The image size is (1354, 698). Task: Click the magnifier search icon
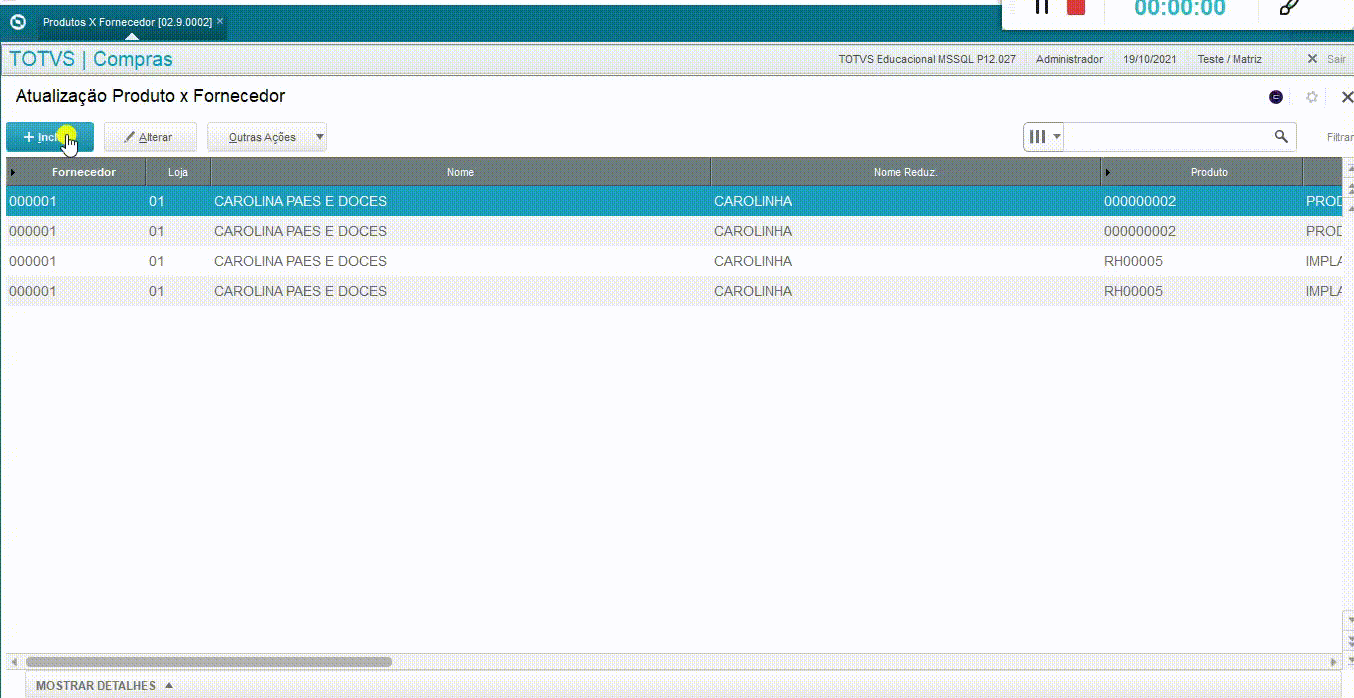click(x=1281, y=137)
